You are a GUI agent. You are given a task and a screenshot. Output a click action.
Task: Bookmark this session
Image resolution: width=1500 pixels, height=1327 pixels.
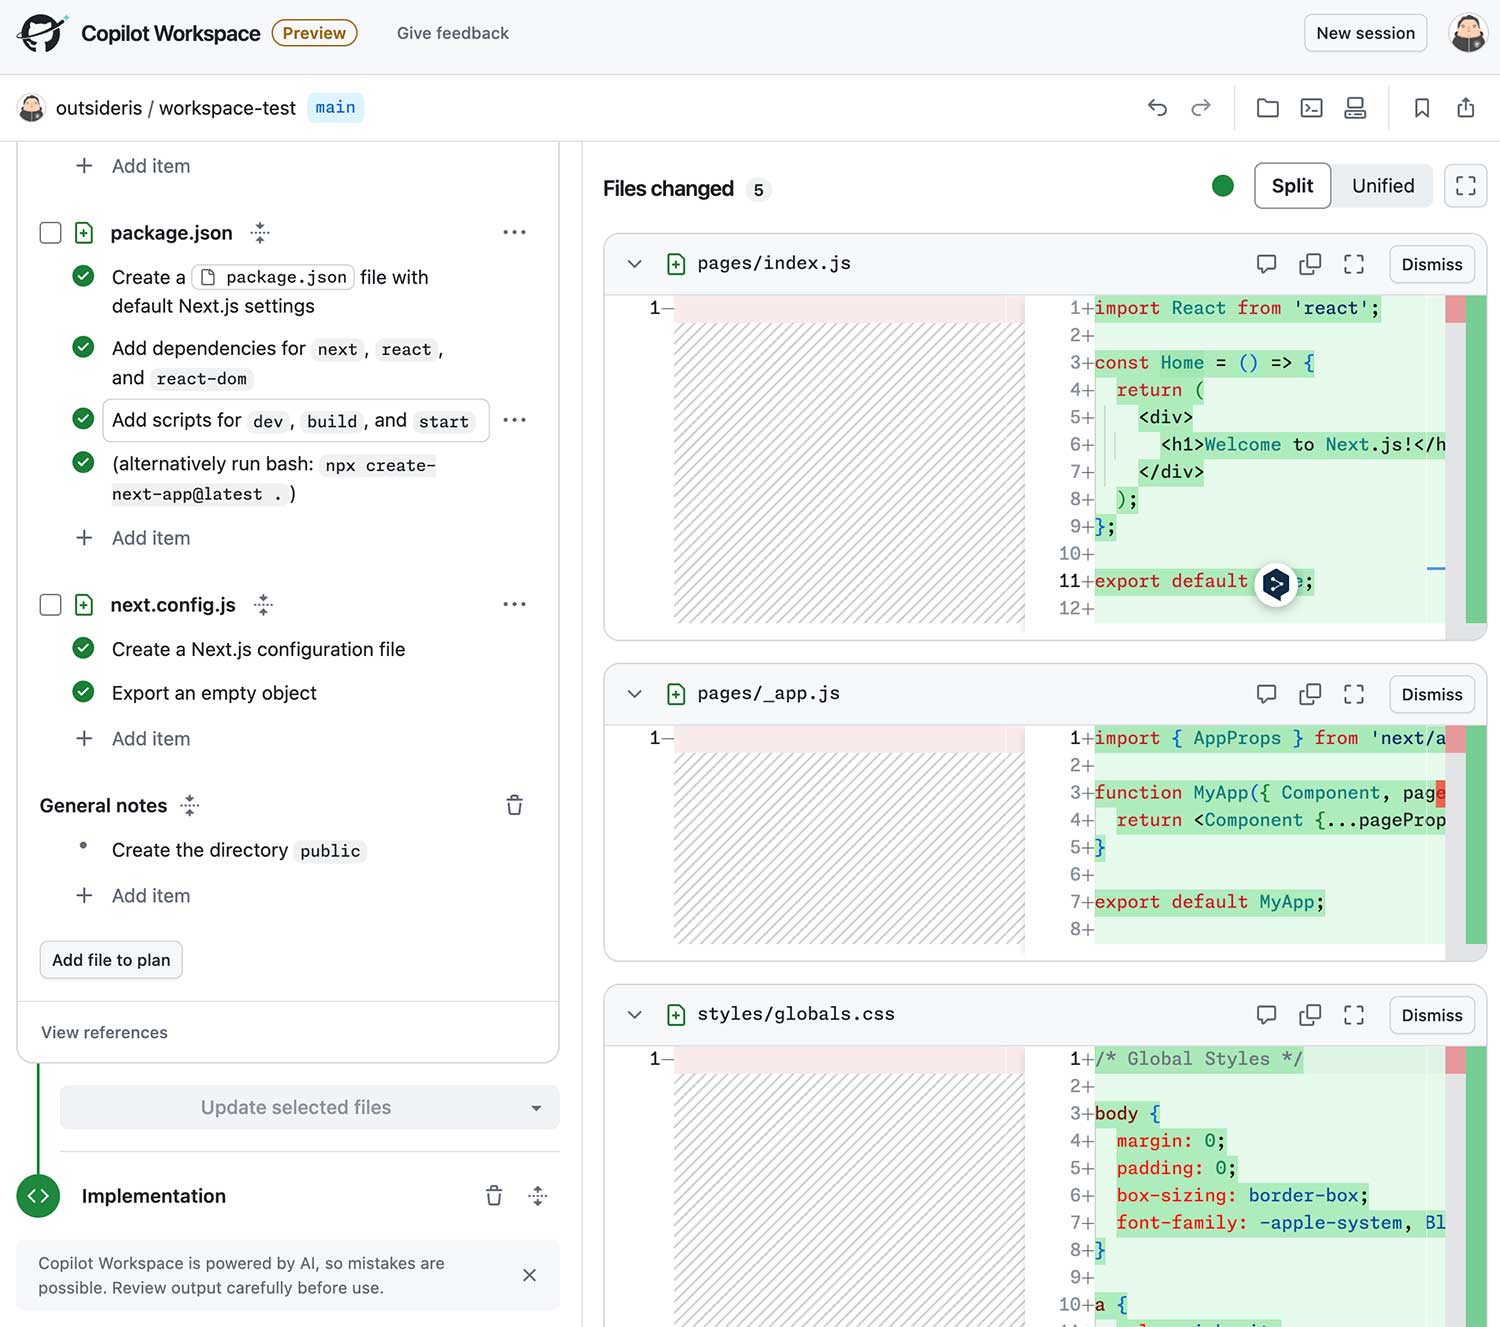[1422, 108]
